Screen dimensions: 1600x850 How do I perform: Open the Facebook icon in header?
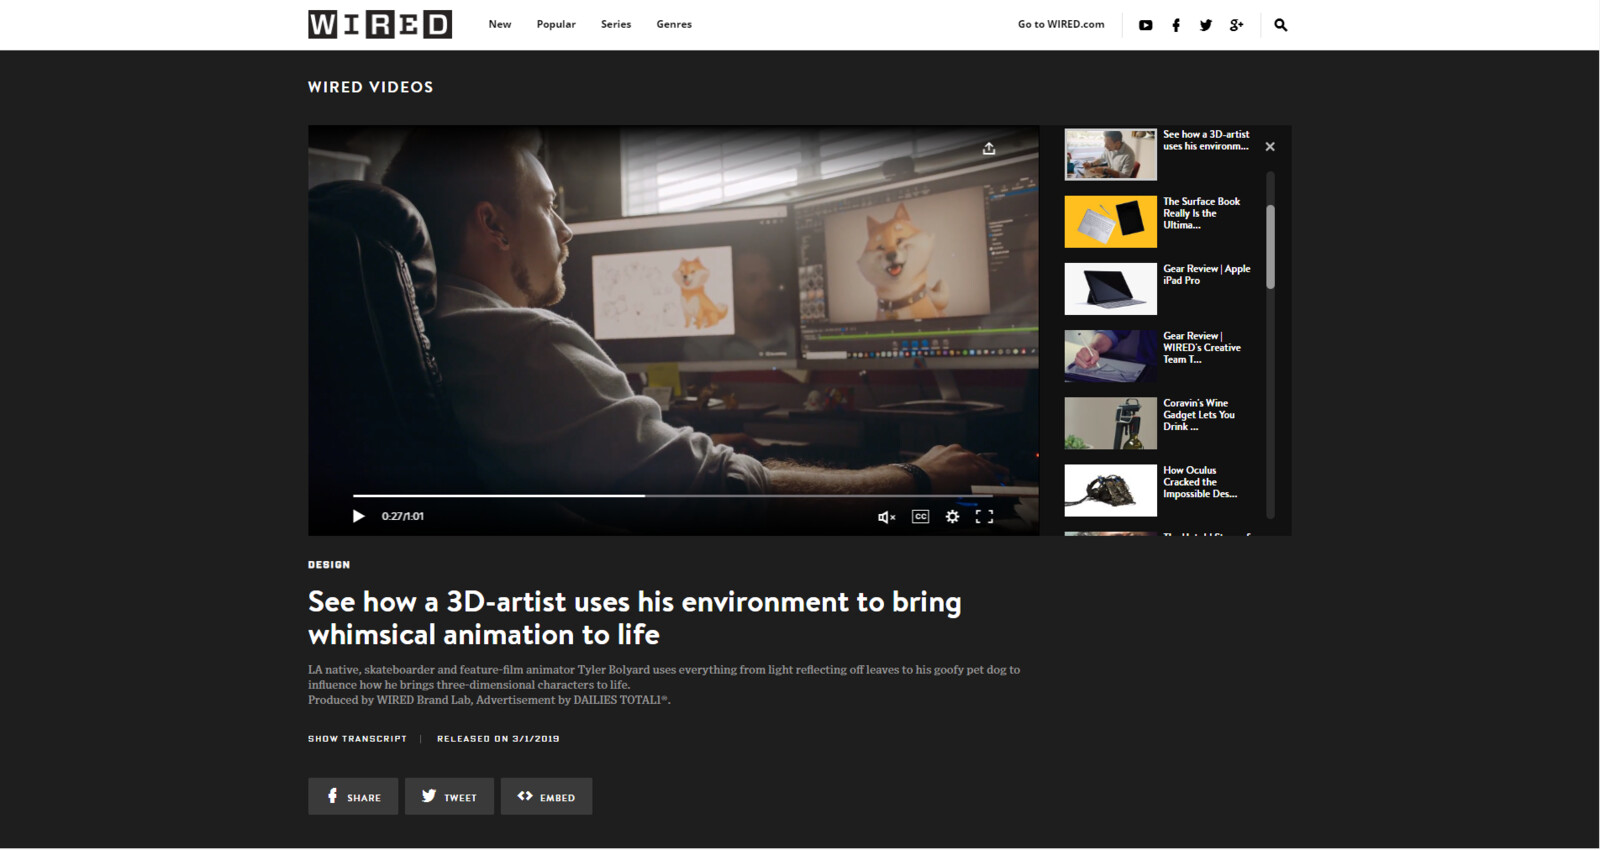[1176, 25]
